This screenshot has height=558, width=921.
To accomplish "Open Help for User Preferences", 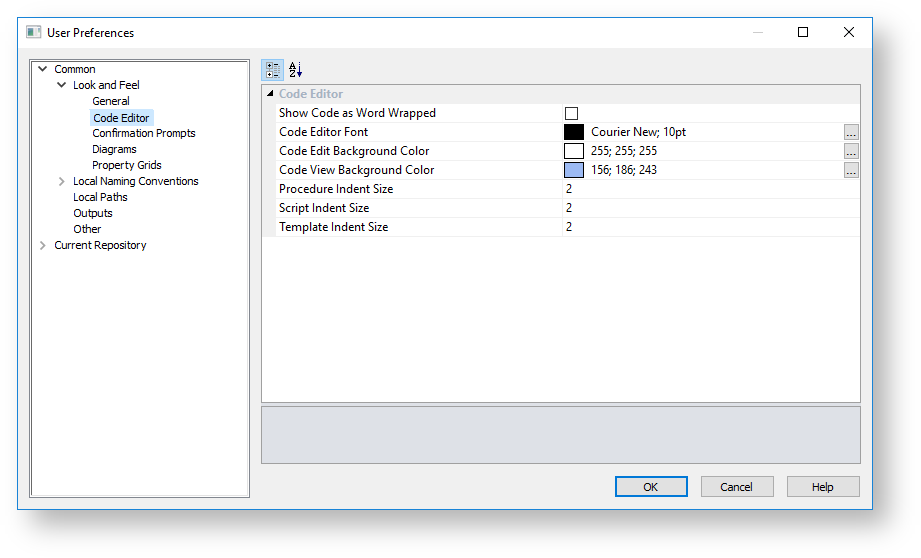I will [x=822, y=487].
